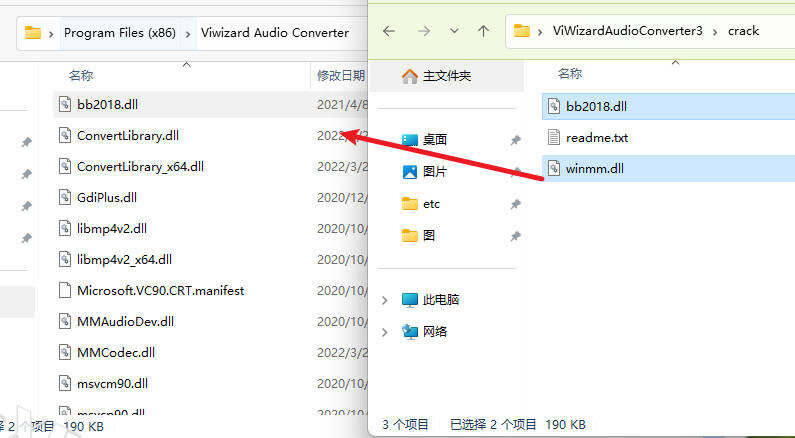Unpin the 图 folder pin icon
795x438 pixels.
tap(515, 236)
